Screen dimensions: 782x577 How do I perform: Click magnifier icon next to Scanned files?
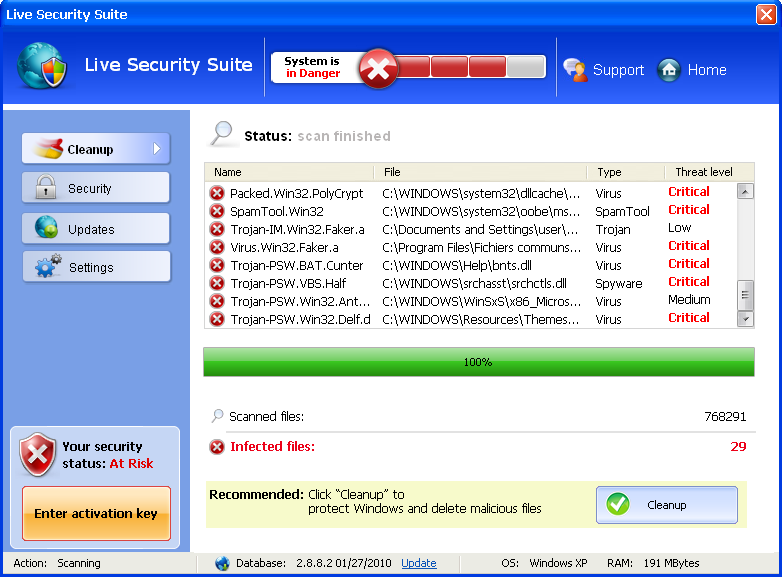click(x=217, y=415)
